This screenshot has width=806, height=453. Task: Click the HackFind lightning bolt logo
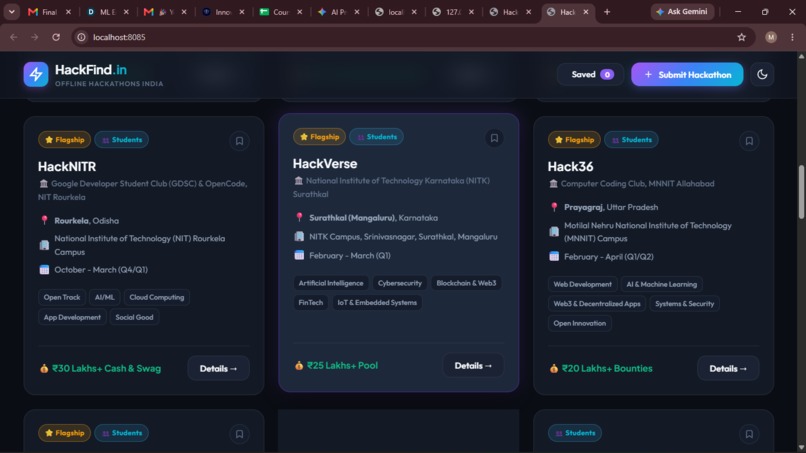[x=36, y=75]
